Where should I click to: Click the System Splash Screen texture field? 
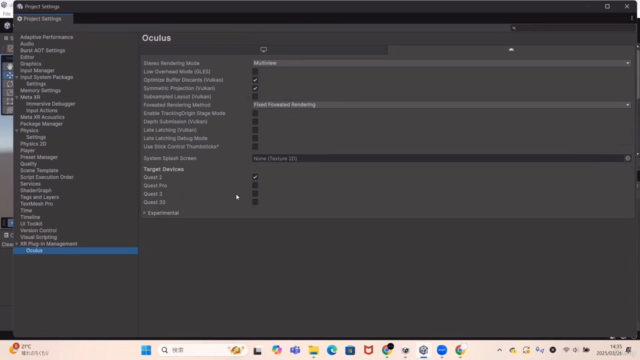(439, 158)
